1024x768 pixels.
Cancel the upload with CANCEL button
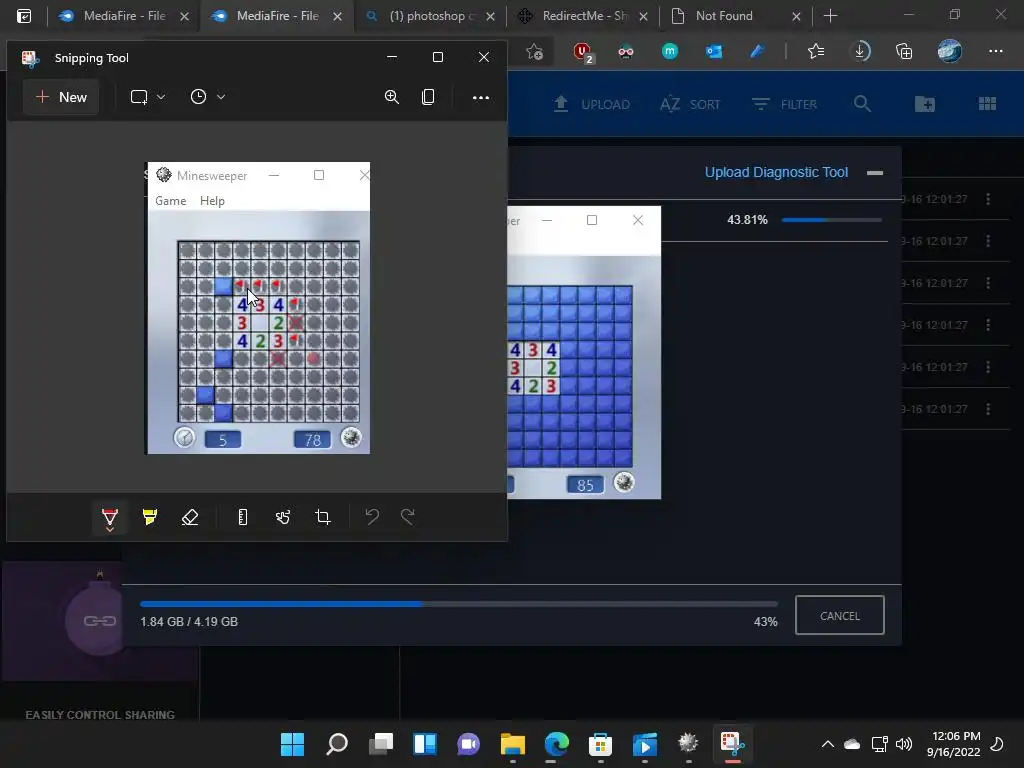pos(840,615)
